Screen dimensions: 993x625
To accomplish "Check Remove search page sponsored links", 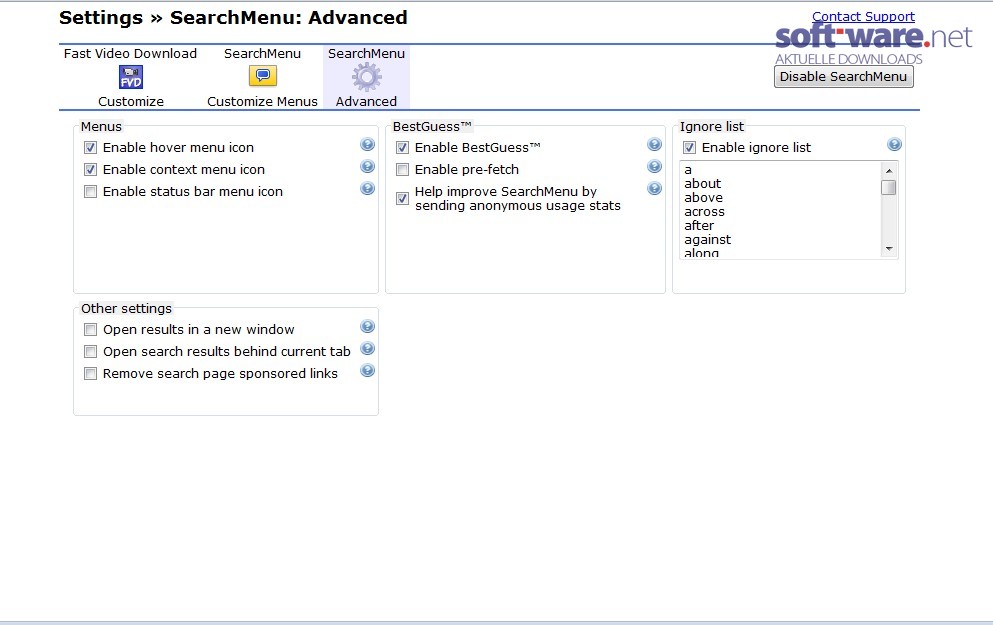I will pyautogui.click(x=91, y=374).
